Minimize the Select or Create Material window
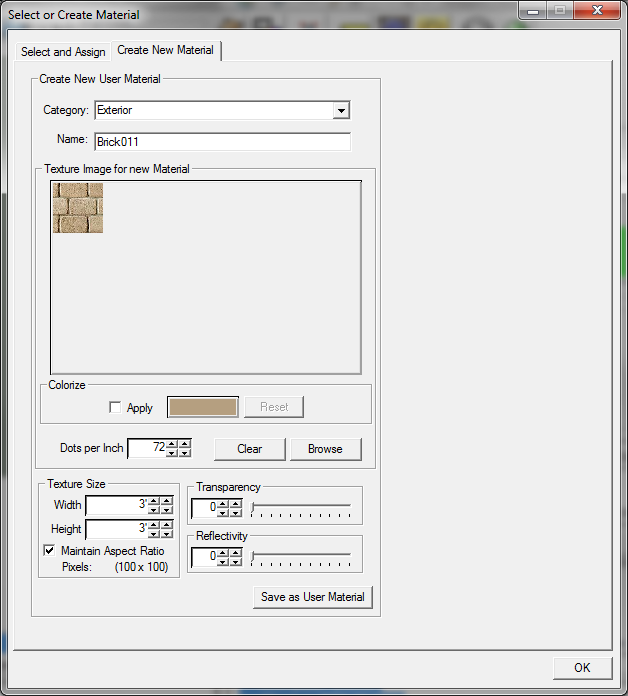 [x=533, y=11]
